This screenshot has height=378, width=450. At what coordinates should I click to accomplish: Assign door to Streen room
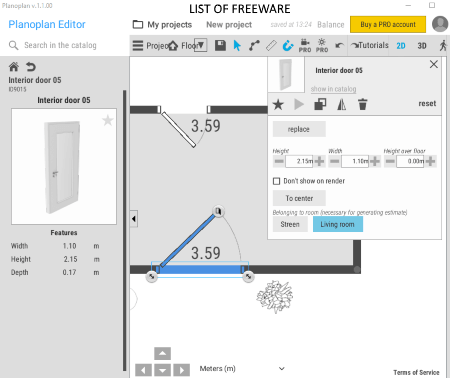click(290, 224)
